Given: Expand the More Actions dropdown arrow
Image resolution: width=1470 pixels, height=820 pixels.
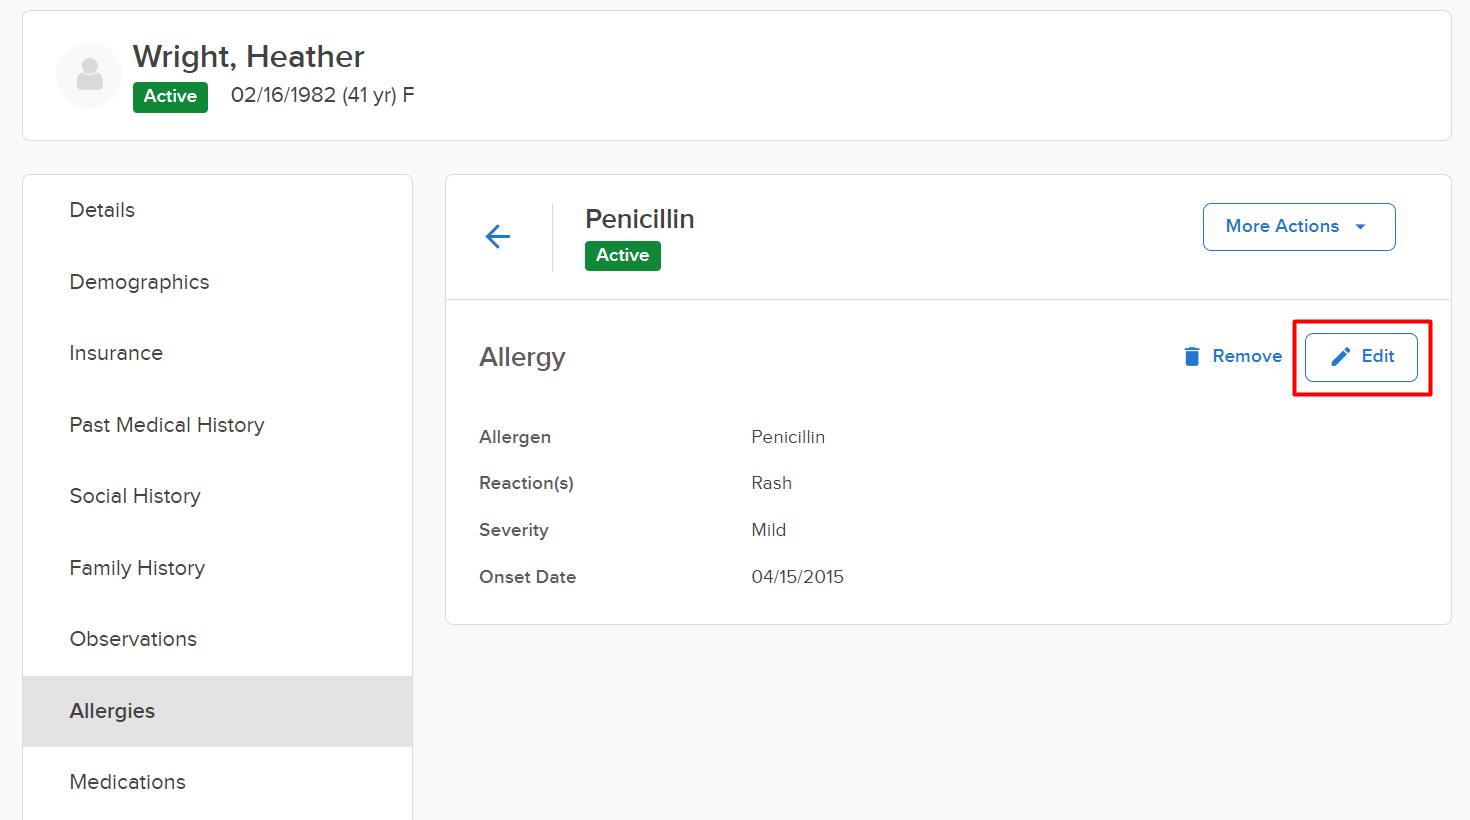Looking at the screenshot, I should click(1361, 227).
